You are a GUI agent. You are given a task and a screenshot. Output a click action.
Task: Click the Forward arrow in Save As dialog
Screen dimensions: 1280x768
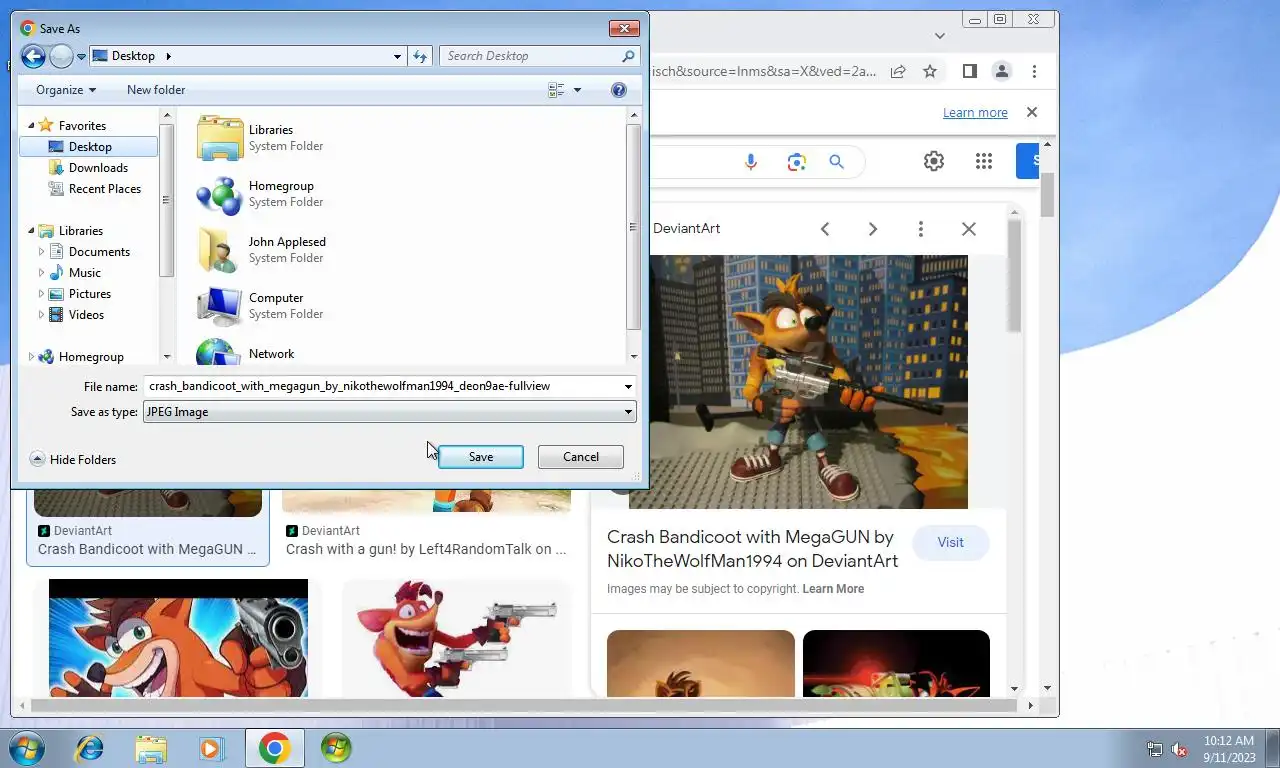[61, 56]
